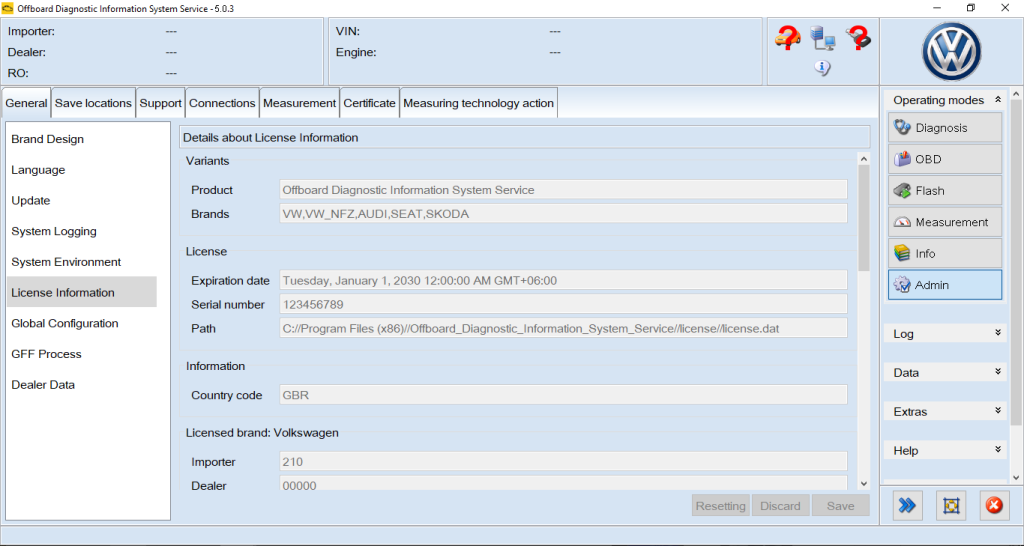This screenshot has width=1024, height=546.
Task: Expand the Help section
Action: coord(998,450)
